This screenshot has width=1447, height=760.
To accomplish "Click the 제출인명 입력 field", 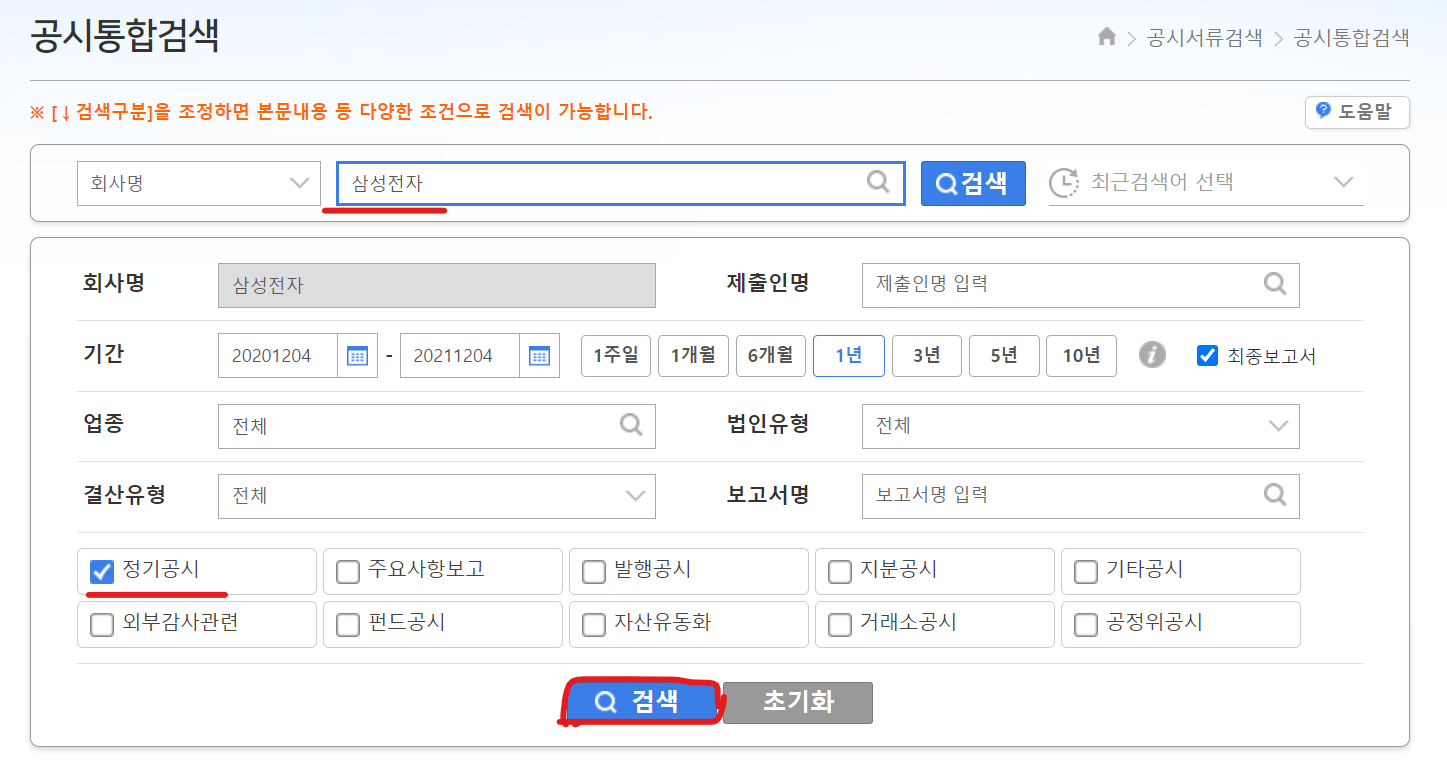I will pyautogui.click(x=1080, y=285).
